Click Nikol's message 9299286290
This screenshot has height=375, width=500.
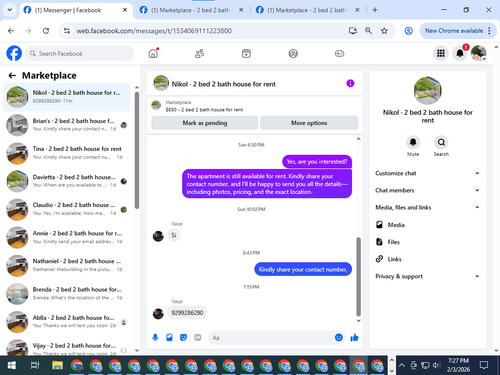click(187, 313)
